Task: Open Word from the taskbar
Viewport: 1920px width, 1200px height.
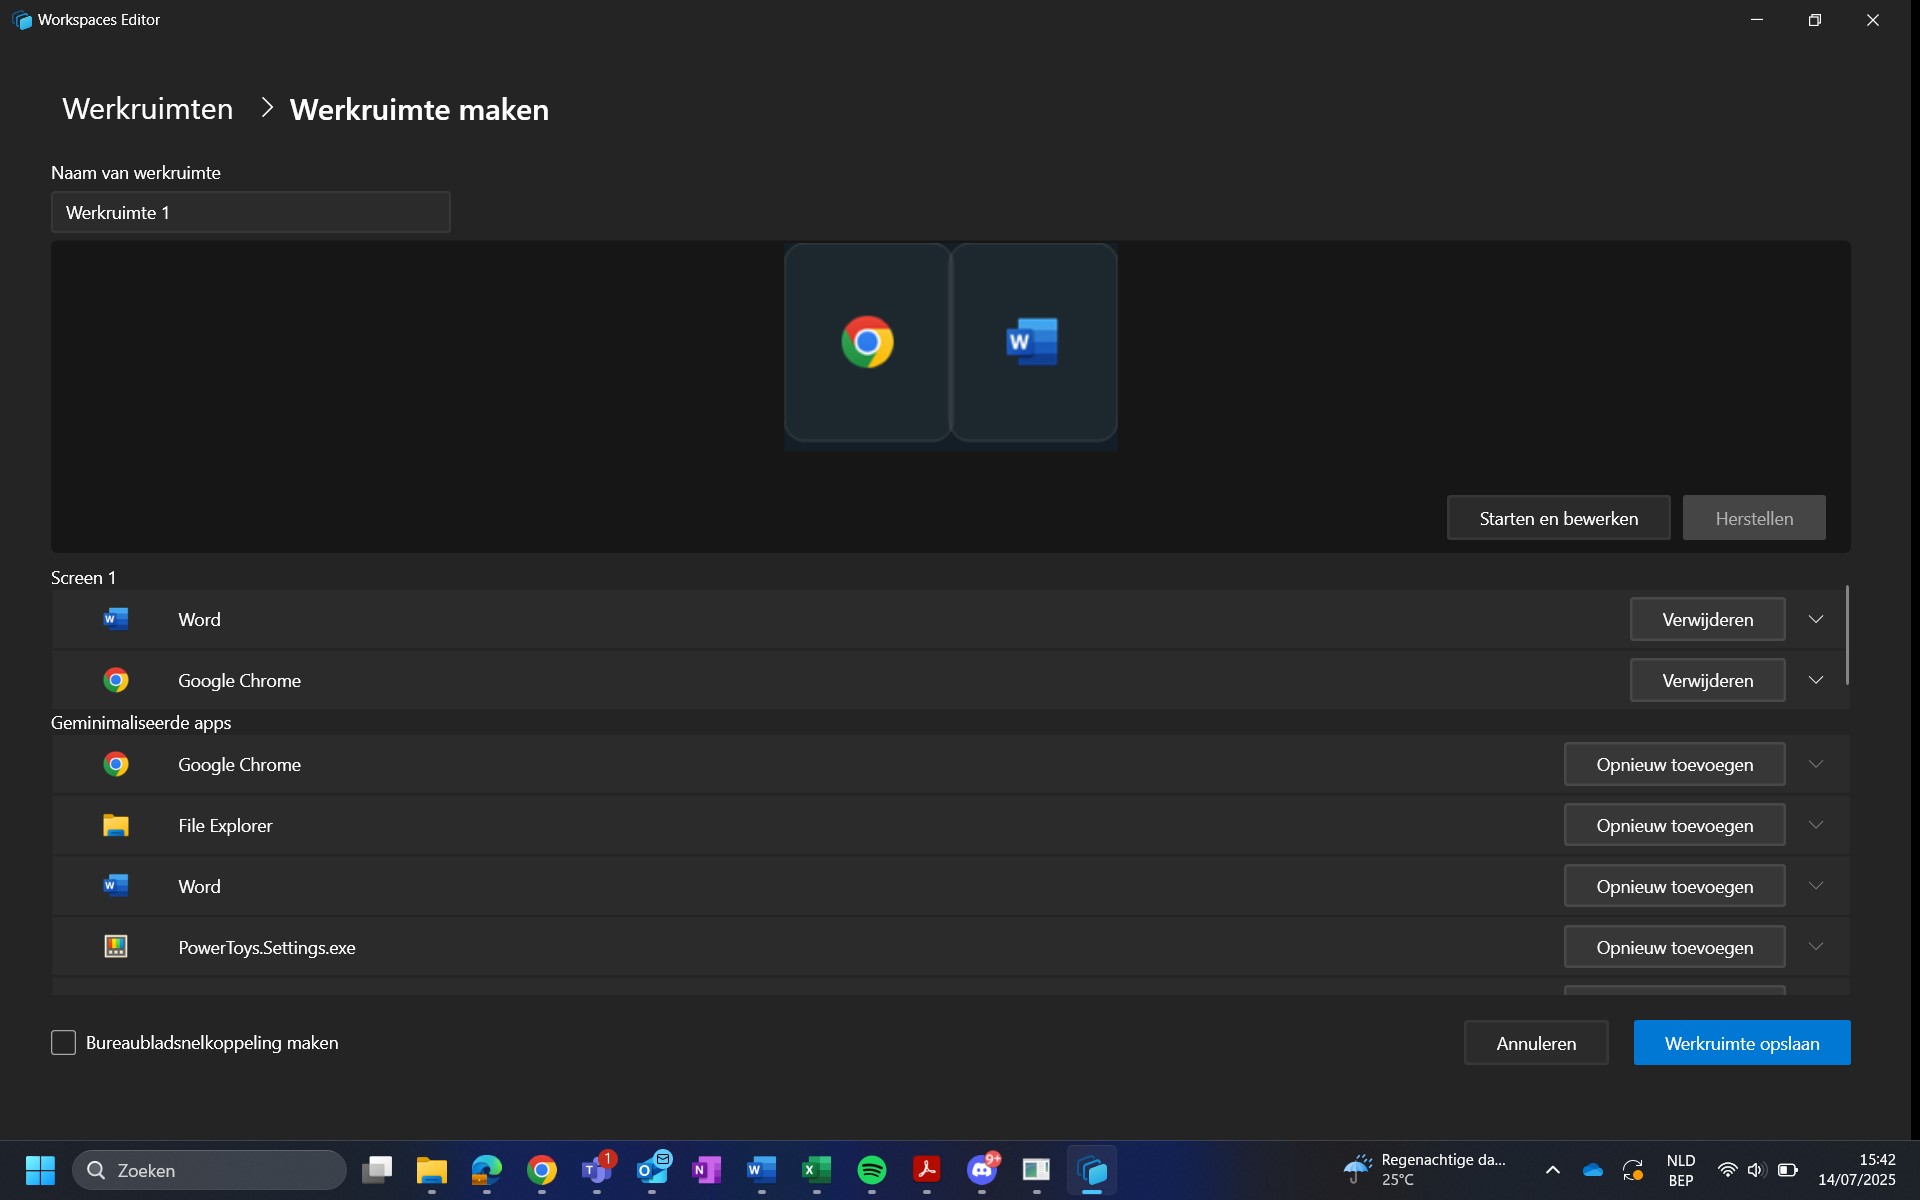Action: (x=762, y=1170)
